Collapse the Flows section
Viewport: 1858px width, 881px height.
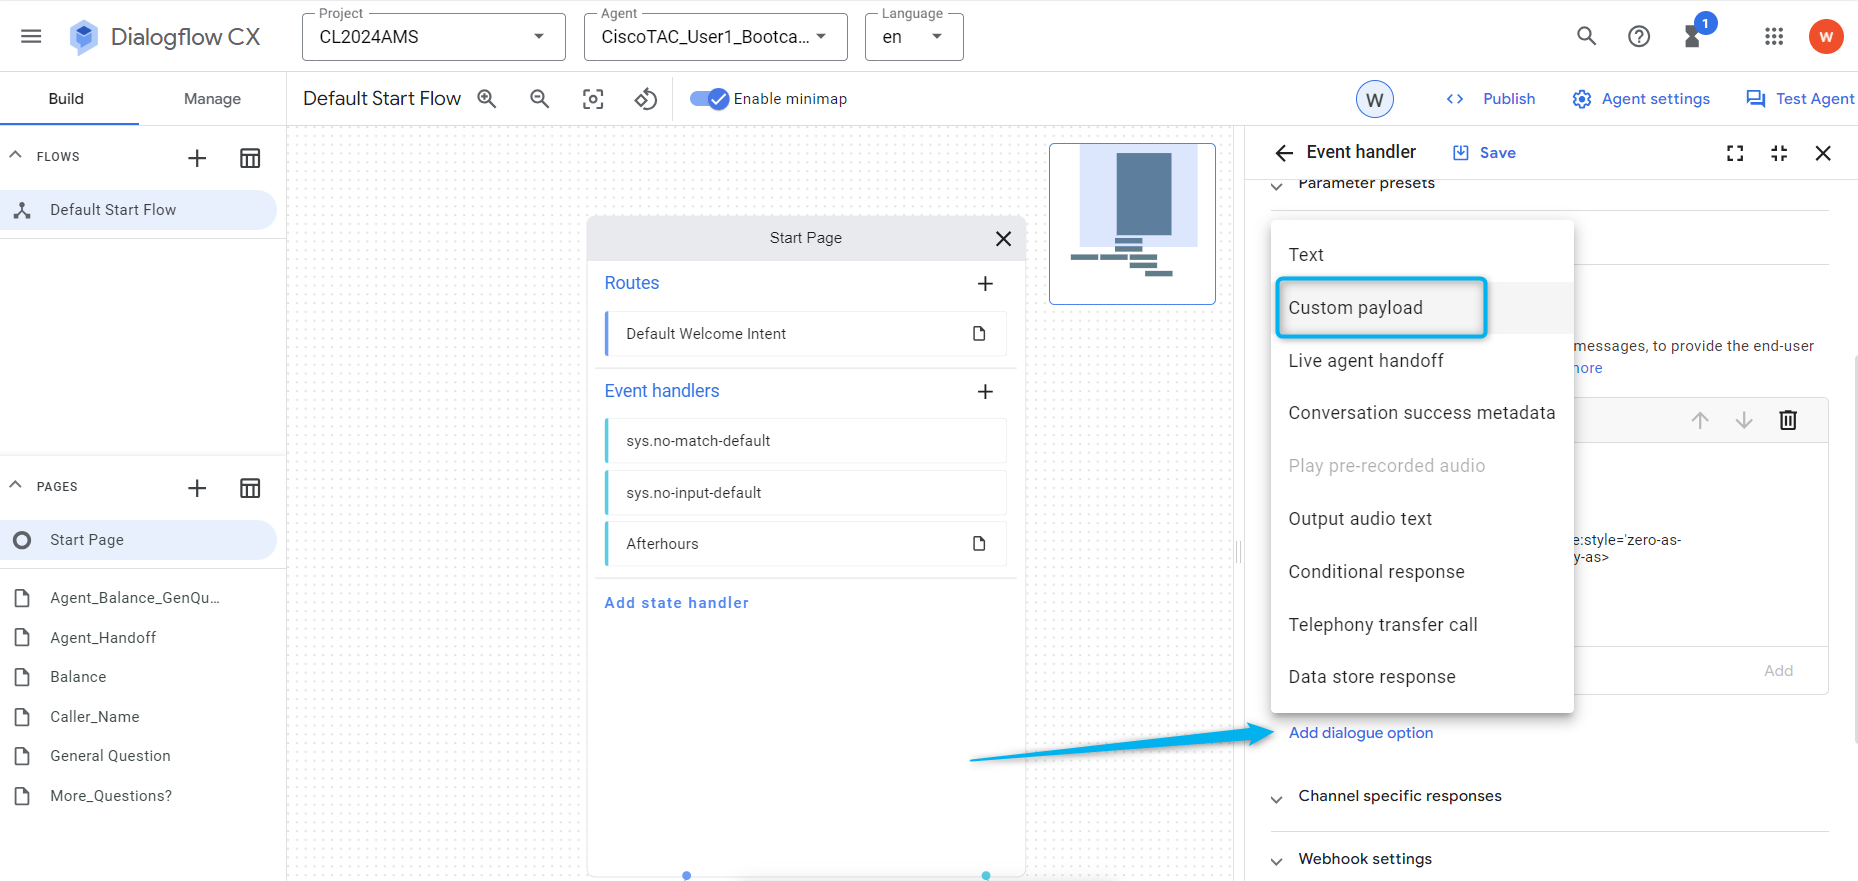pos(15,155)
